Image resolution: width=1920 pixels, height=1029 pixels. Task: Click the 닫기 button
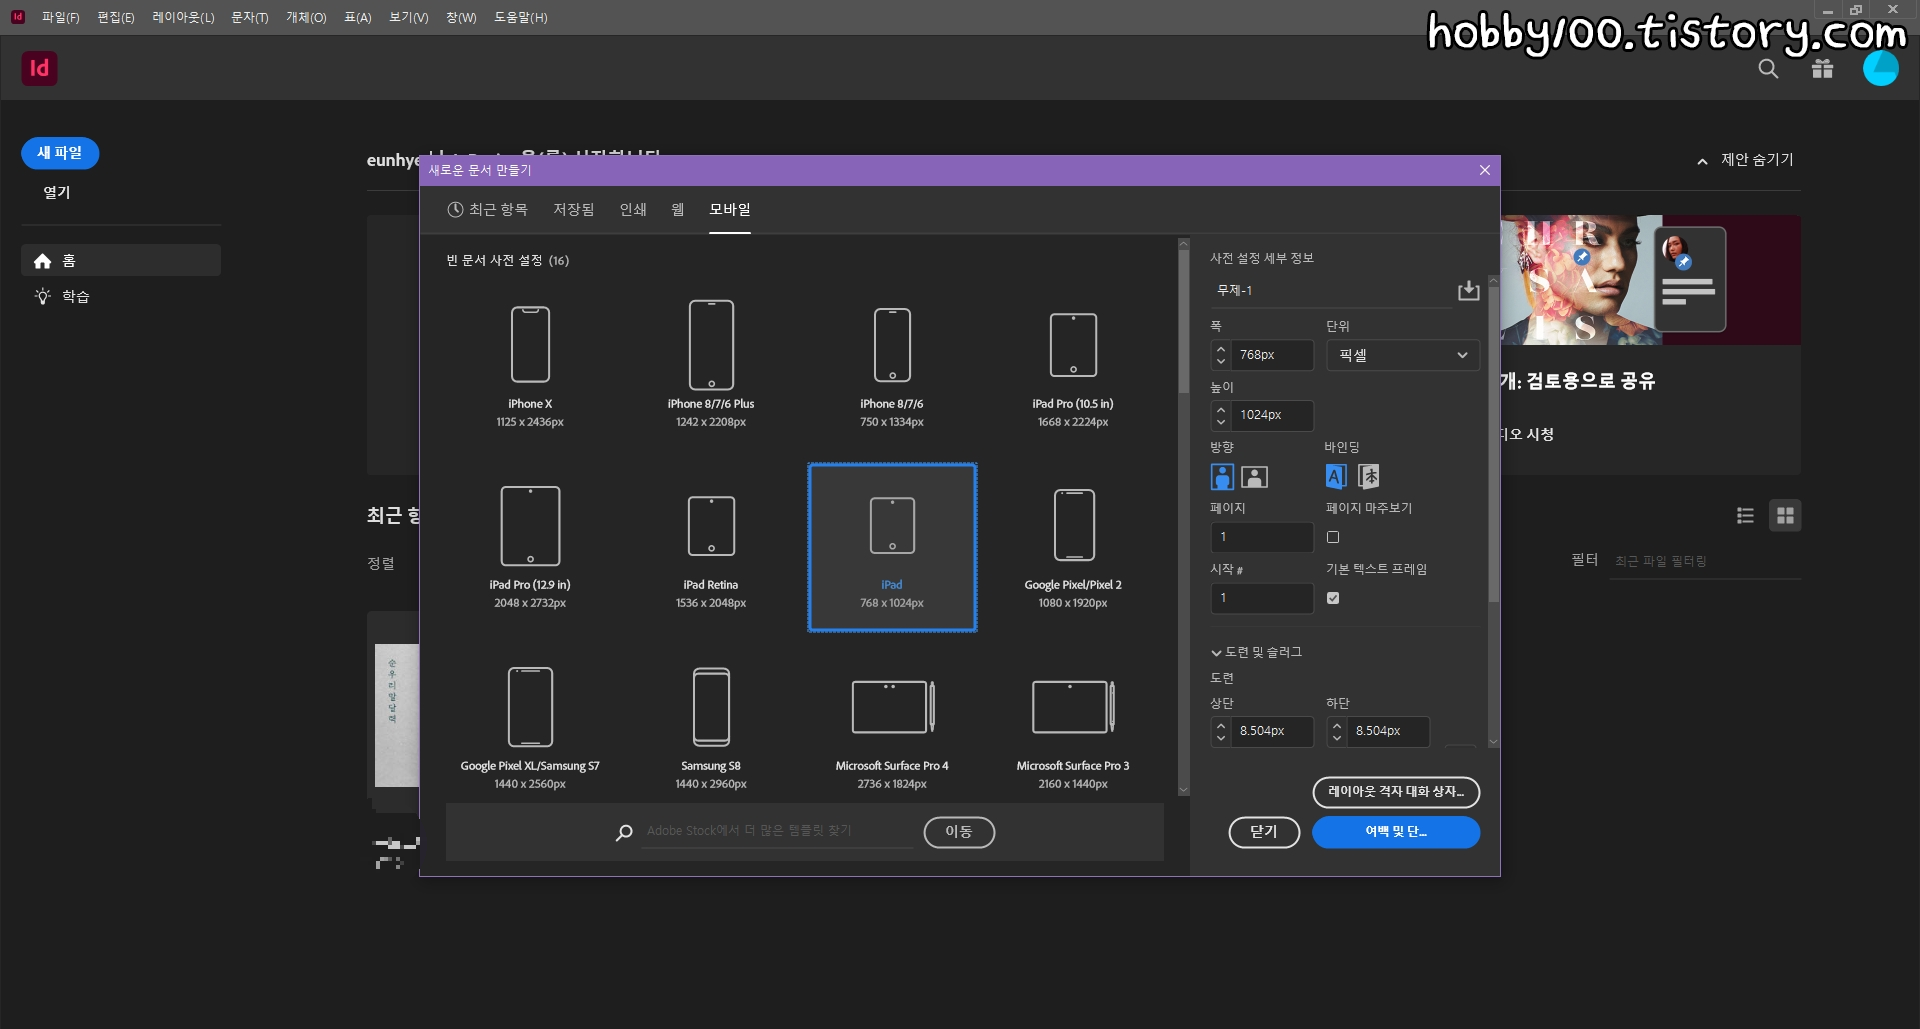1264,832
